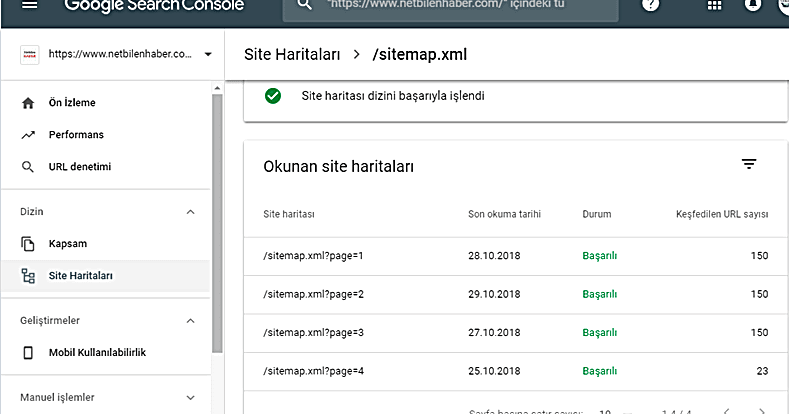
Task: Click the Kapsam pages icon
Action: [x=28, y=244]
